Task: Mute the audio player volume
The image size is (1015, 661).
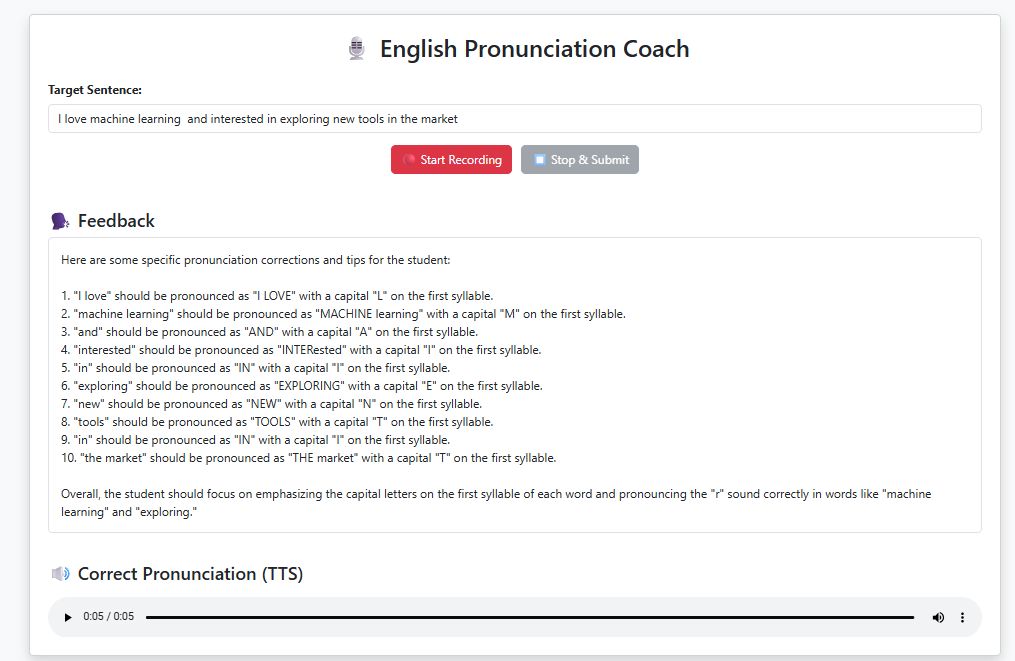Action: pos(938,618)
